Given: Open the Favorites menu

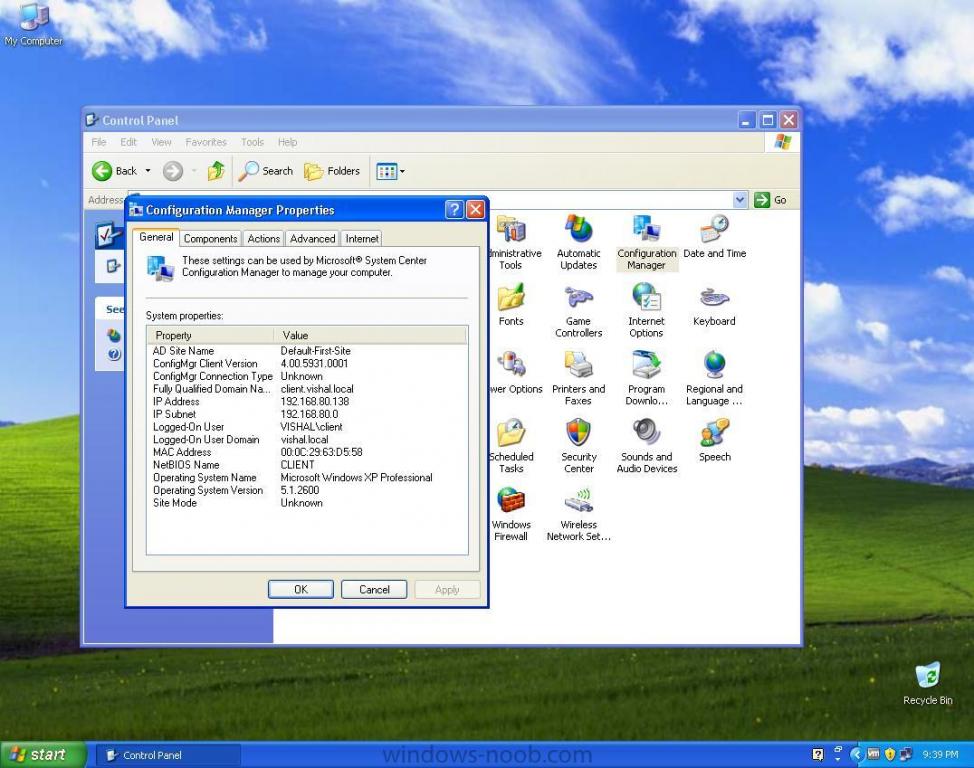Looking at the screenshot, I should pyautogui.click(x=206, y=142).
